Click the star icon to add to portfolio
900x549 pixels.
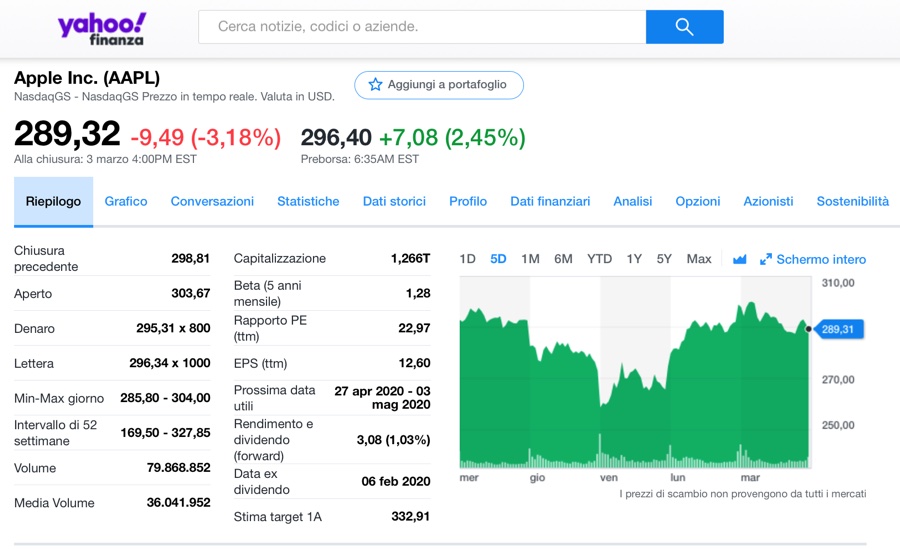click(x=376, y=85)
